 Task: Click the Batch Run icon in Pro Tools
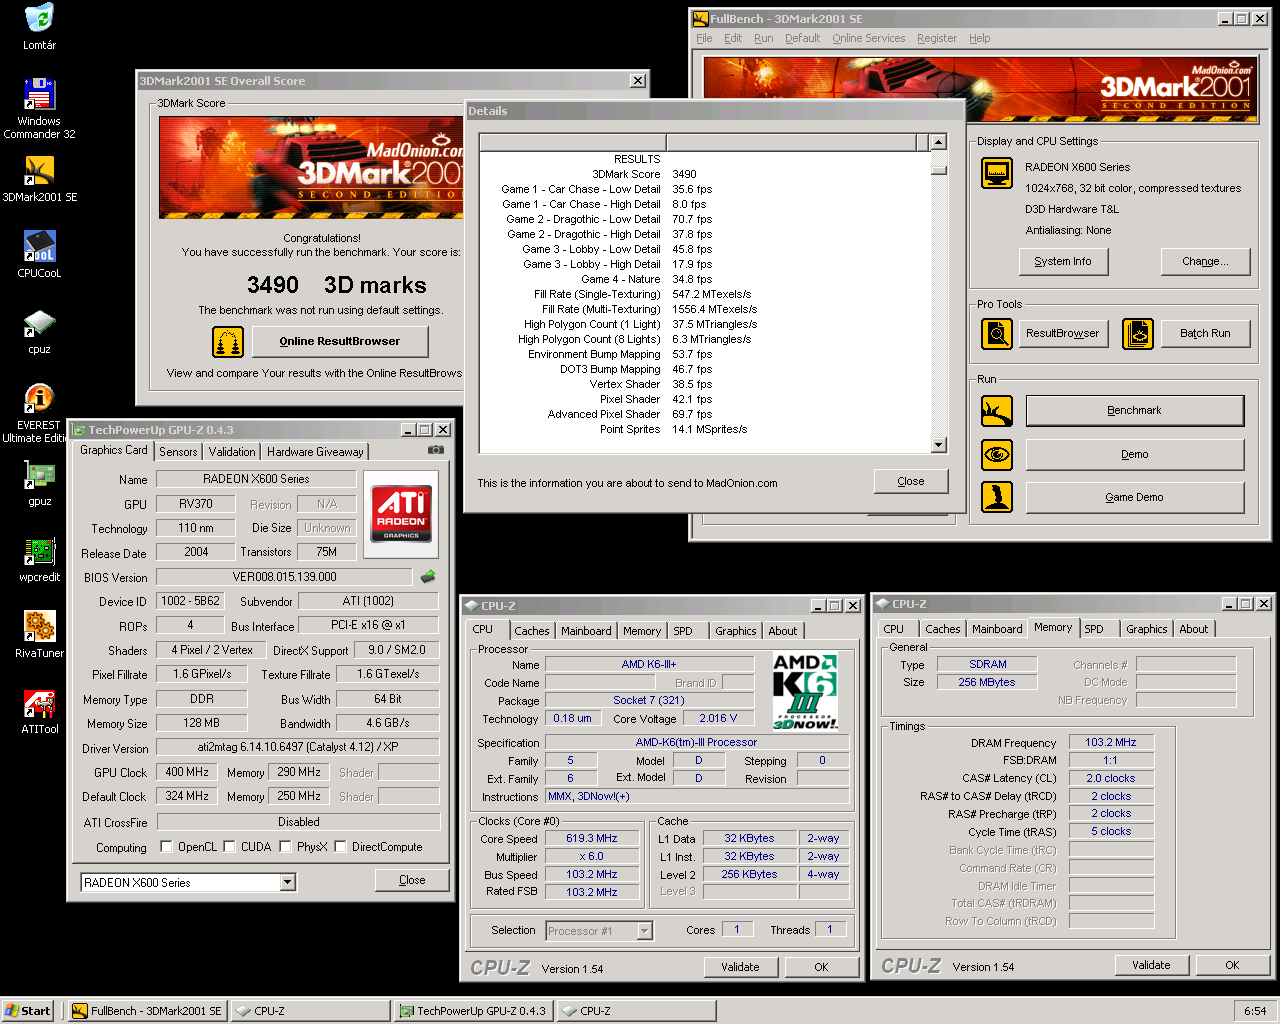point(1138,333)
